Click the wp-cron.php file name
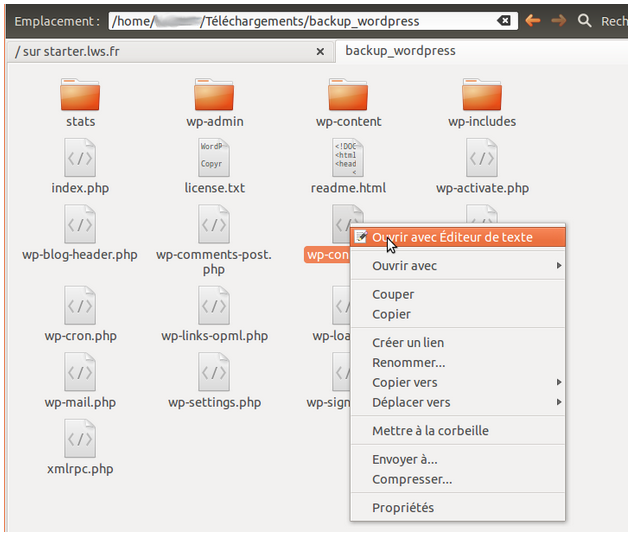 pyautogui.click(x=80, y=336)
